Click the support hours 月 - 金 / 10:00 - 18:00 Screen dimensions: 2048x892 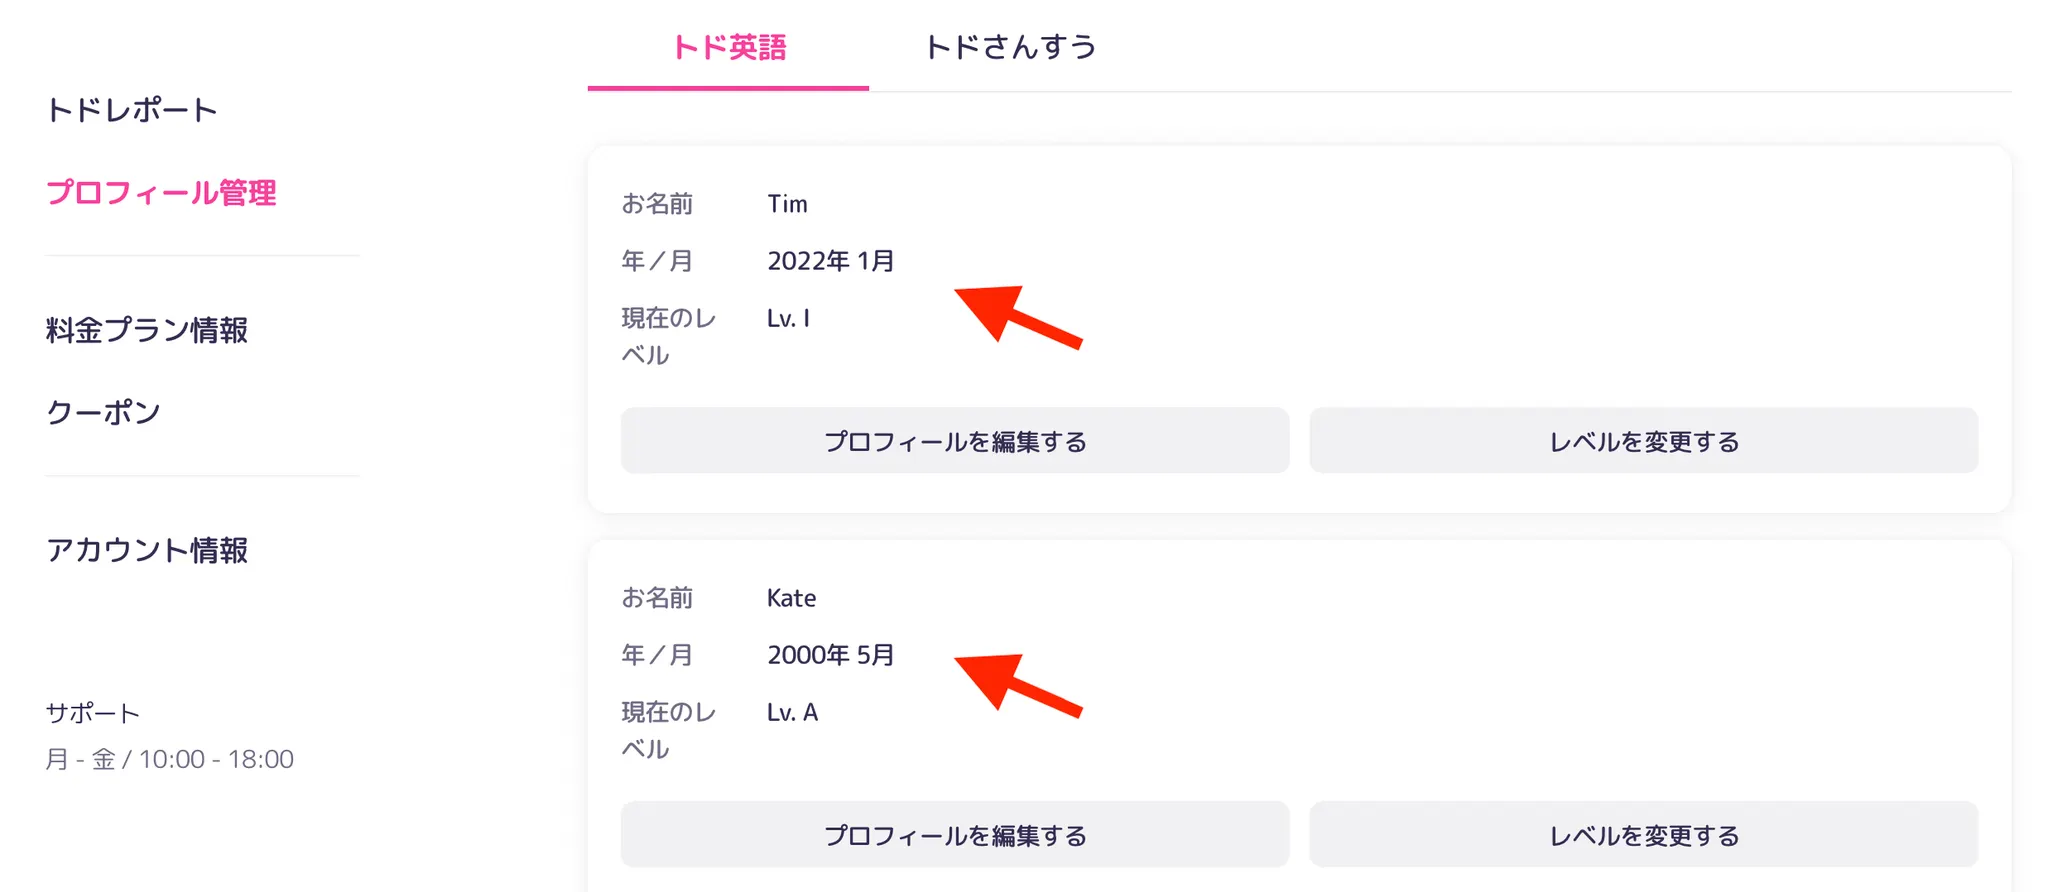[x=169, y=759]
